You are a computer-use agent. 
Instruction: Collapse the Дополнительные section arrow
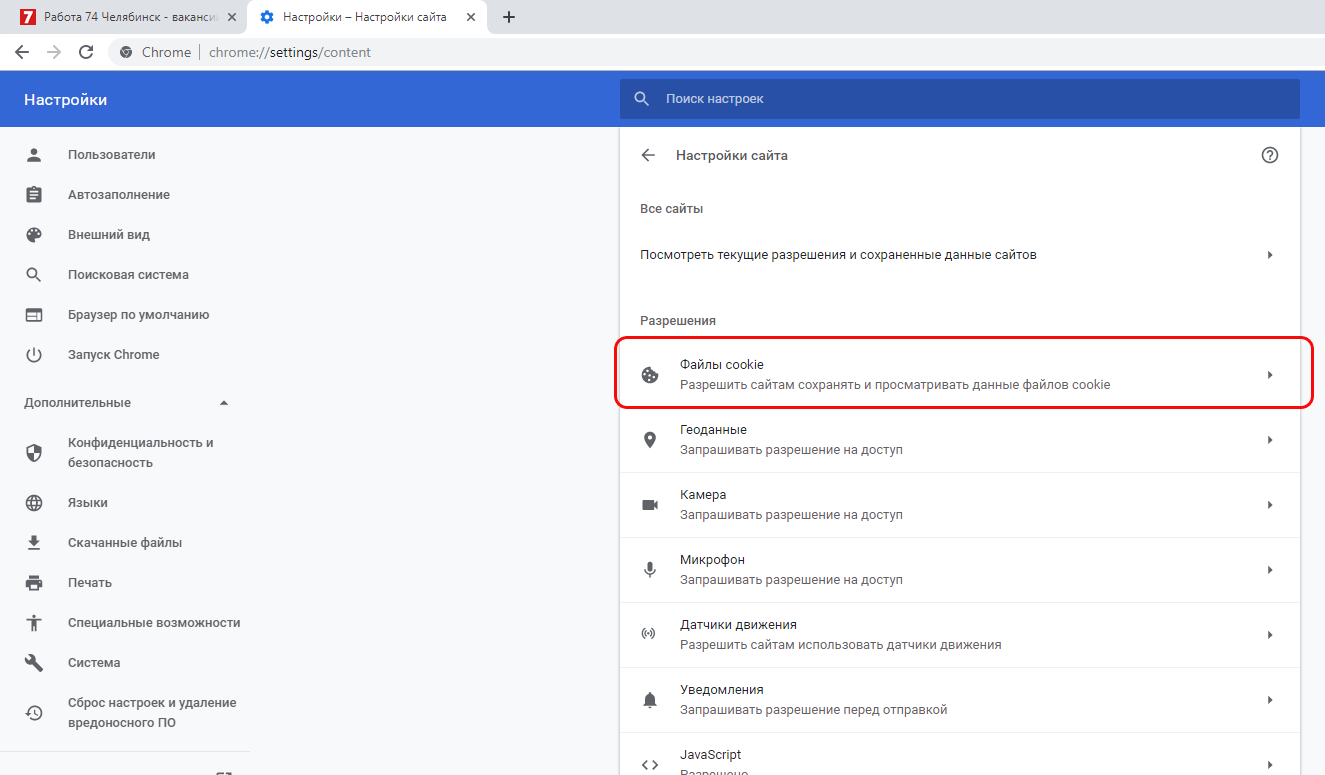click(x=224, y=403)
